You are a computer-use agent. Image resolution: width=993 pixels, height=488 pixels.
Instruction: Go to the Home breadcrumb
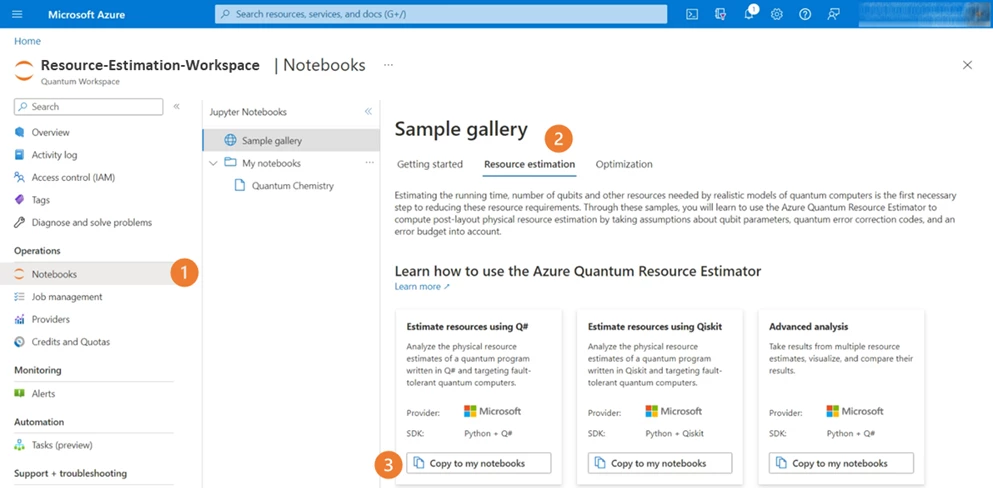tap(27, 41)
